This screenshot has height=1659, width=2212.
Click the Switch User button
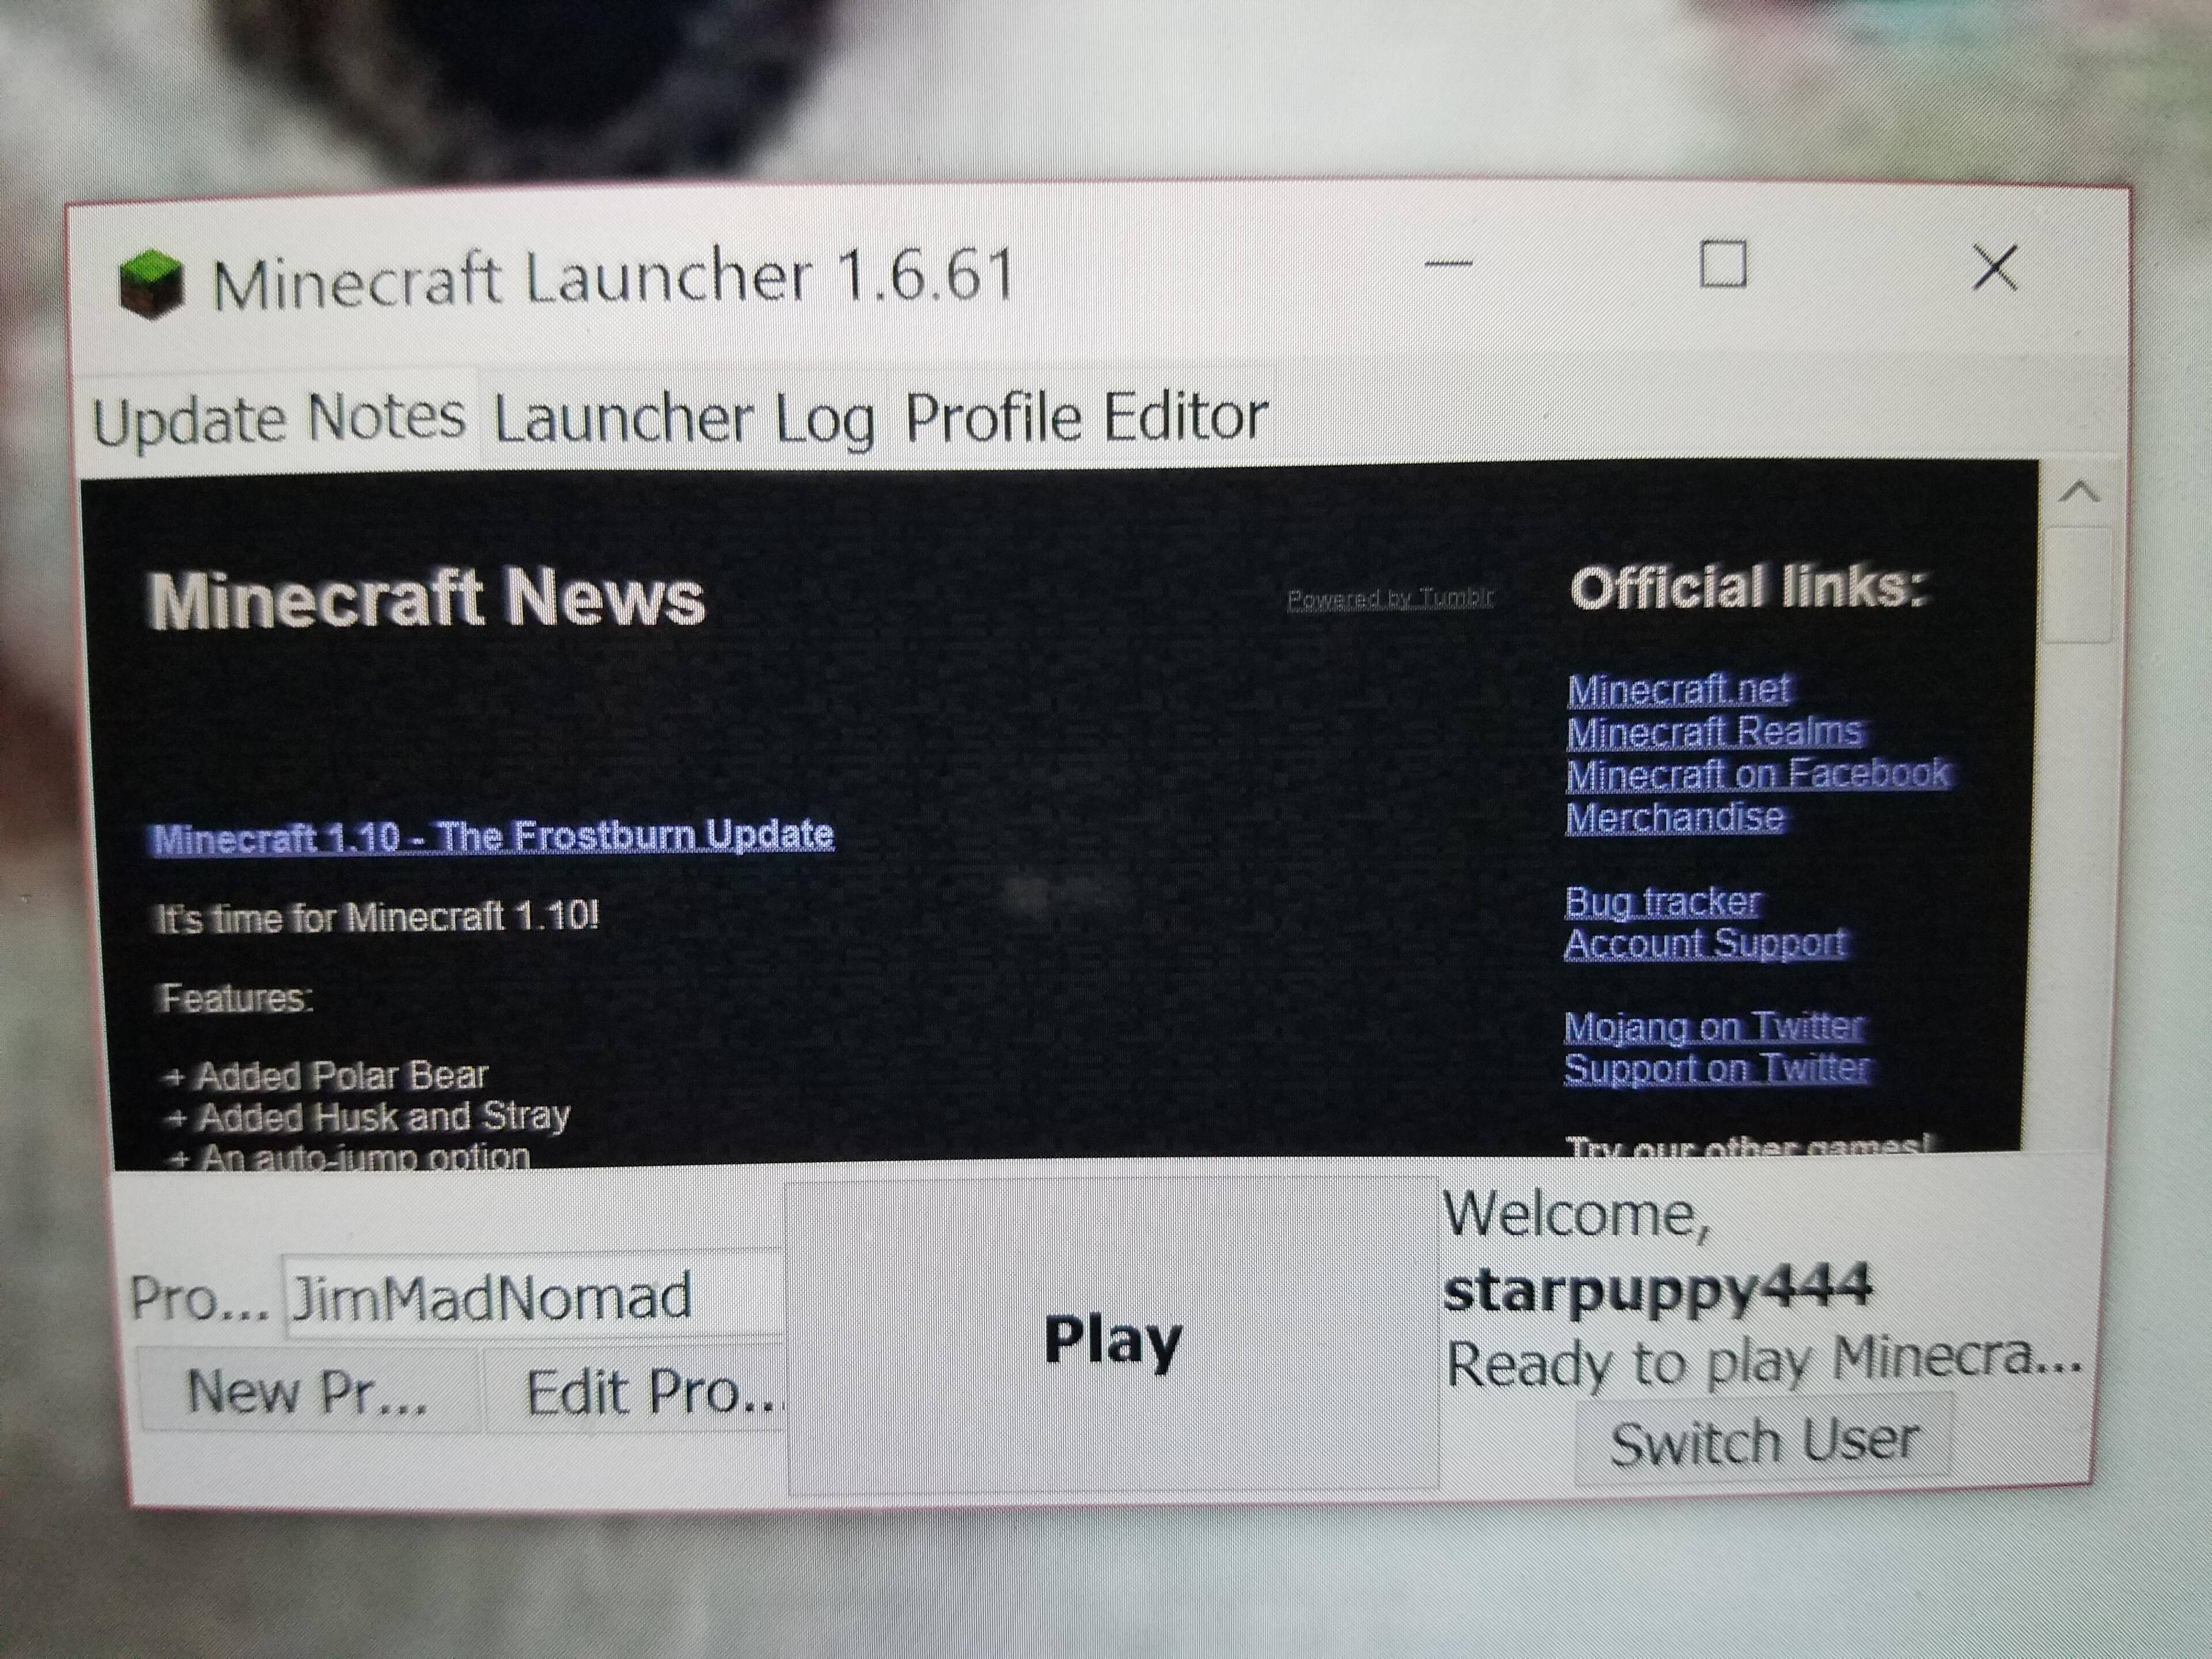[1764, 1441]
